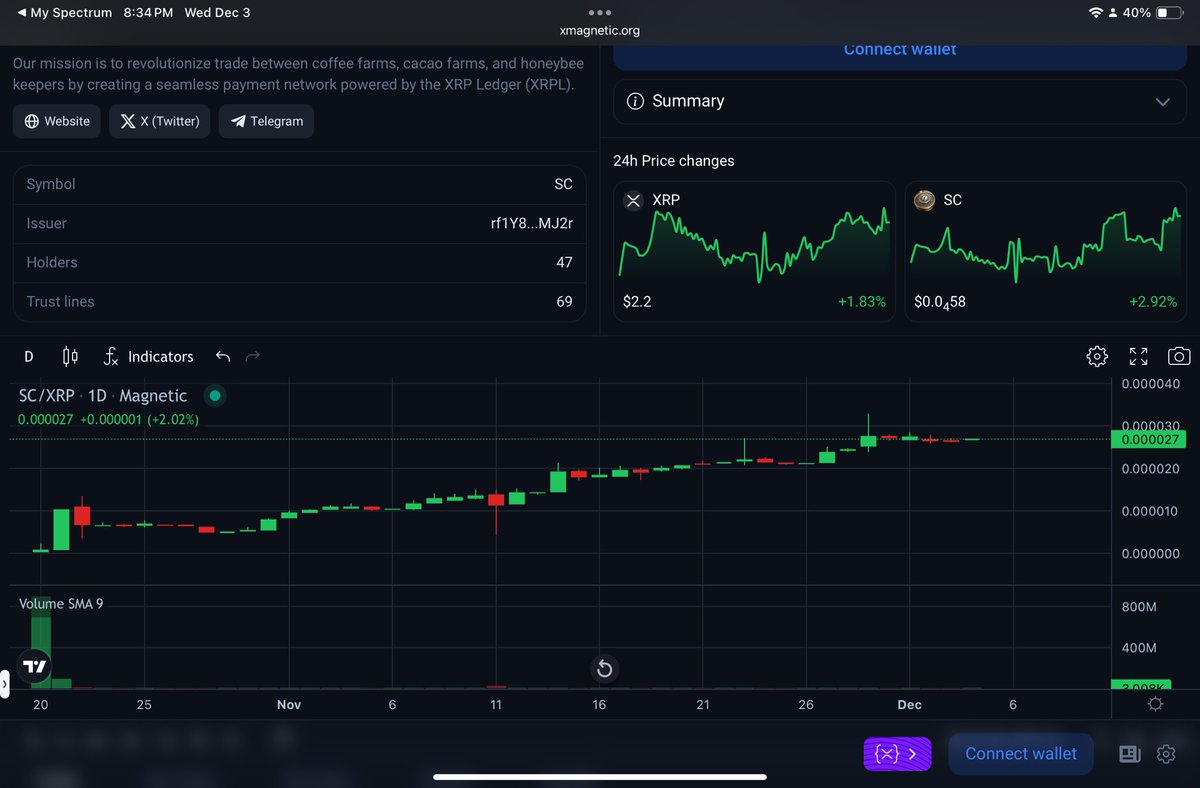
Task: Enter chart fullscreen mode
Action: [x=1138, y=356]
